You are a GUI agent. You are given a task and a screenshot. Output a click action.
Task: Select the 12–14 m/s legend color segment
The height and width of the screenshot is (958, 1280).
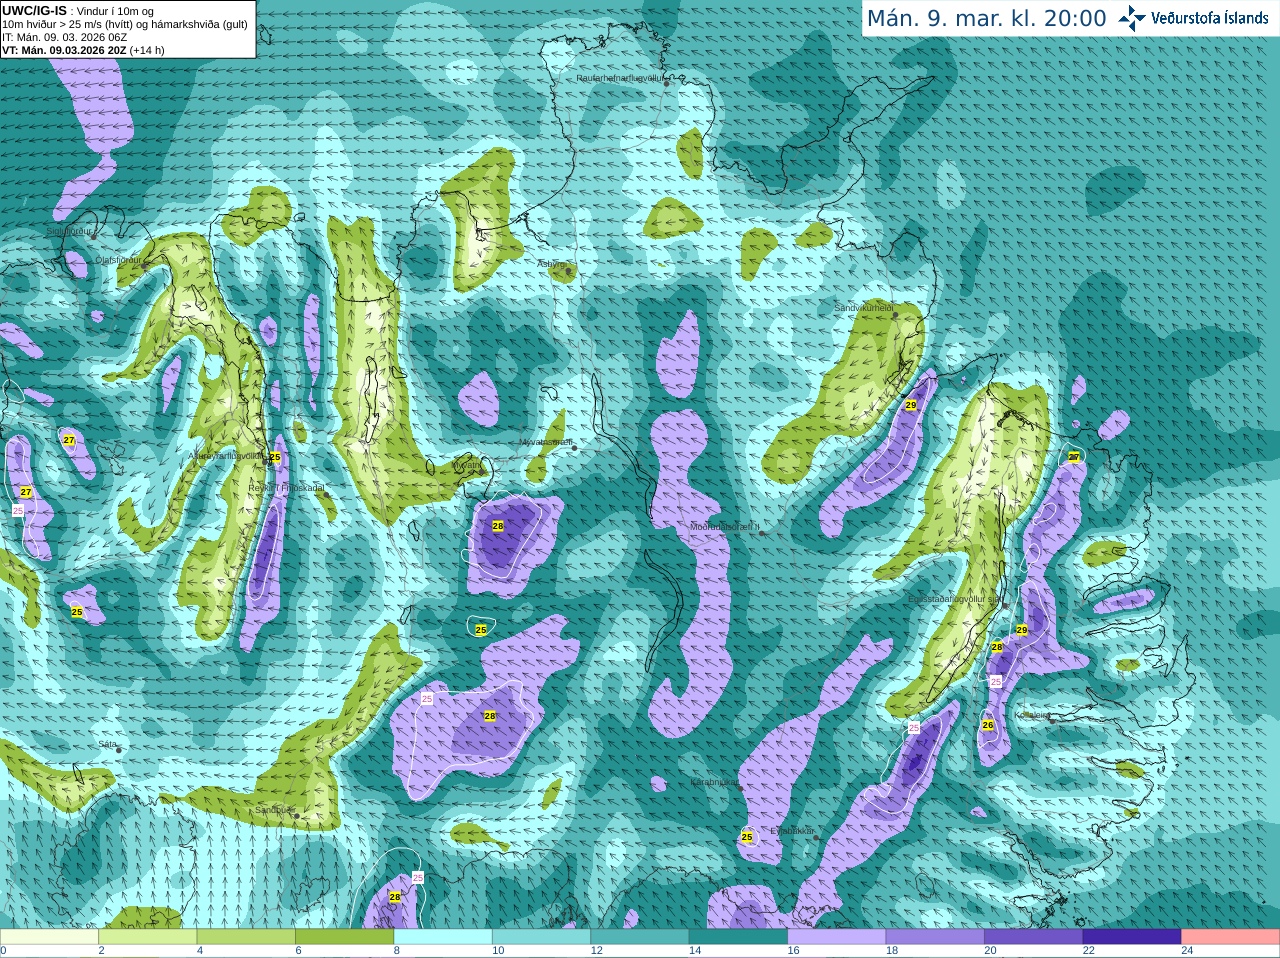coord(640,937)
